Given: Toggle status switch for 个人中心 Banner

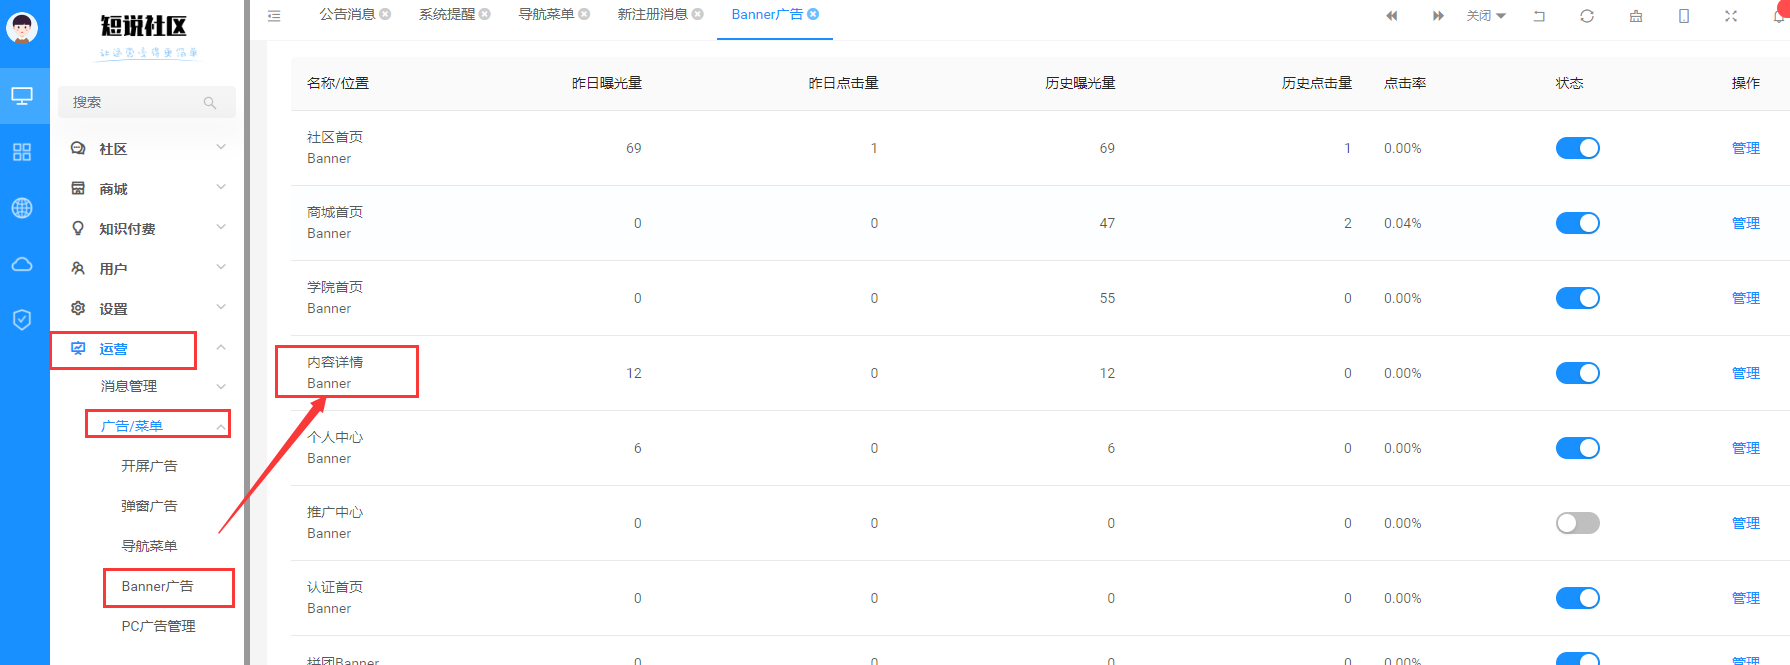Looking at the screenshot, I should (x=1577, y=448).
